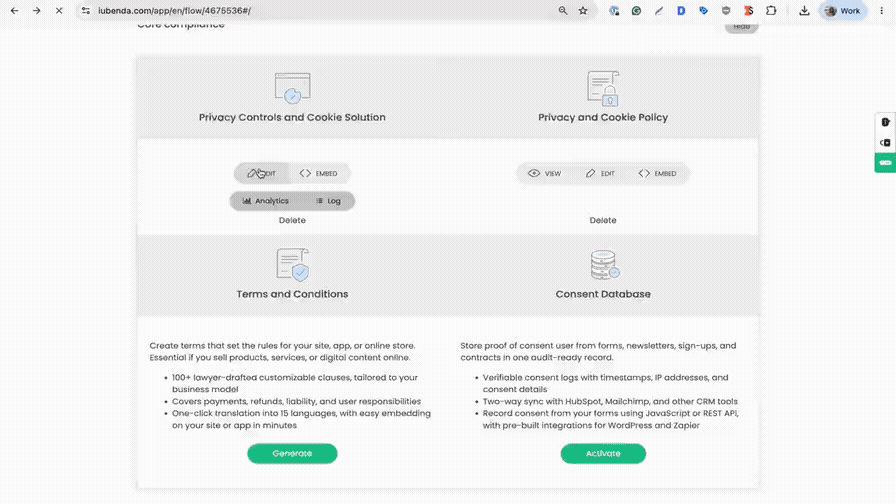
Task: Click green button in right side widget
Action: pyautogui.click(x=886, y=163)
